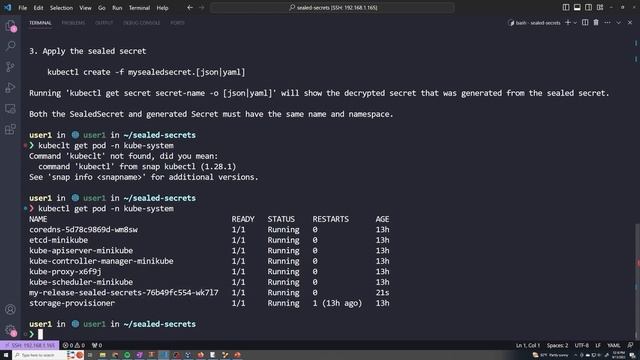Go back with the navigation arrow
Image resolution: width=640 pixels, height=360 pixels.
(190, 7)
